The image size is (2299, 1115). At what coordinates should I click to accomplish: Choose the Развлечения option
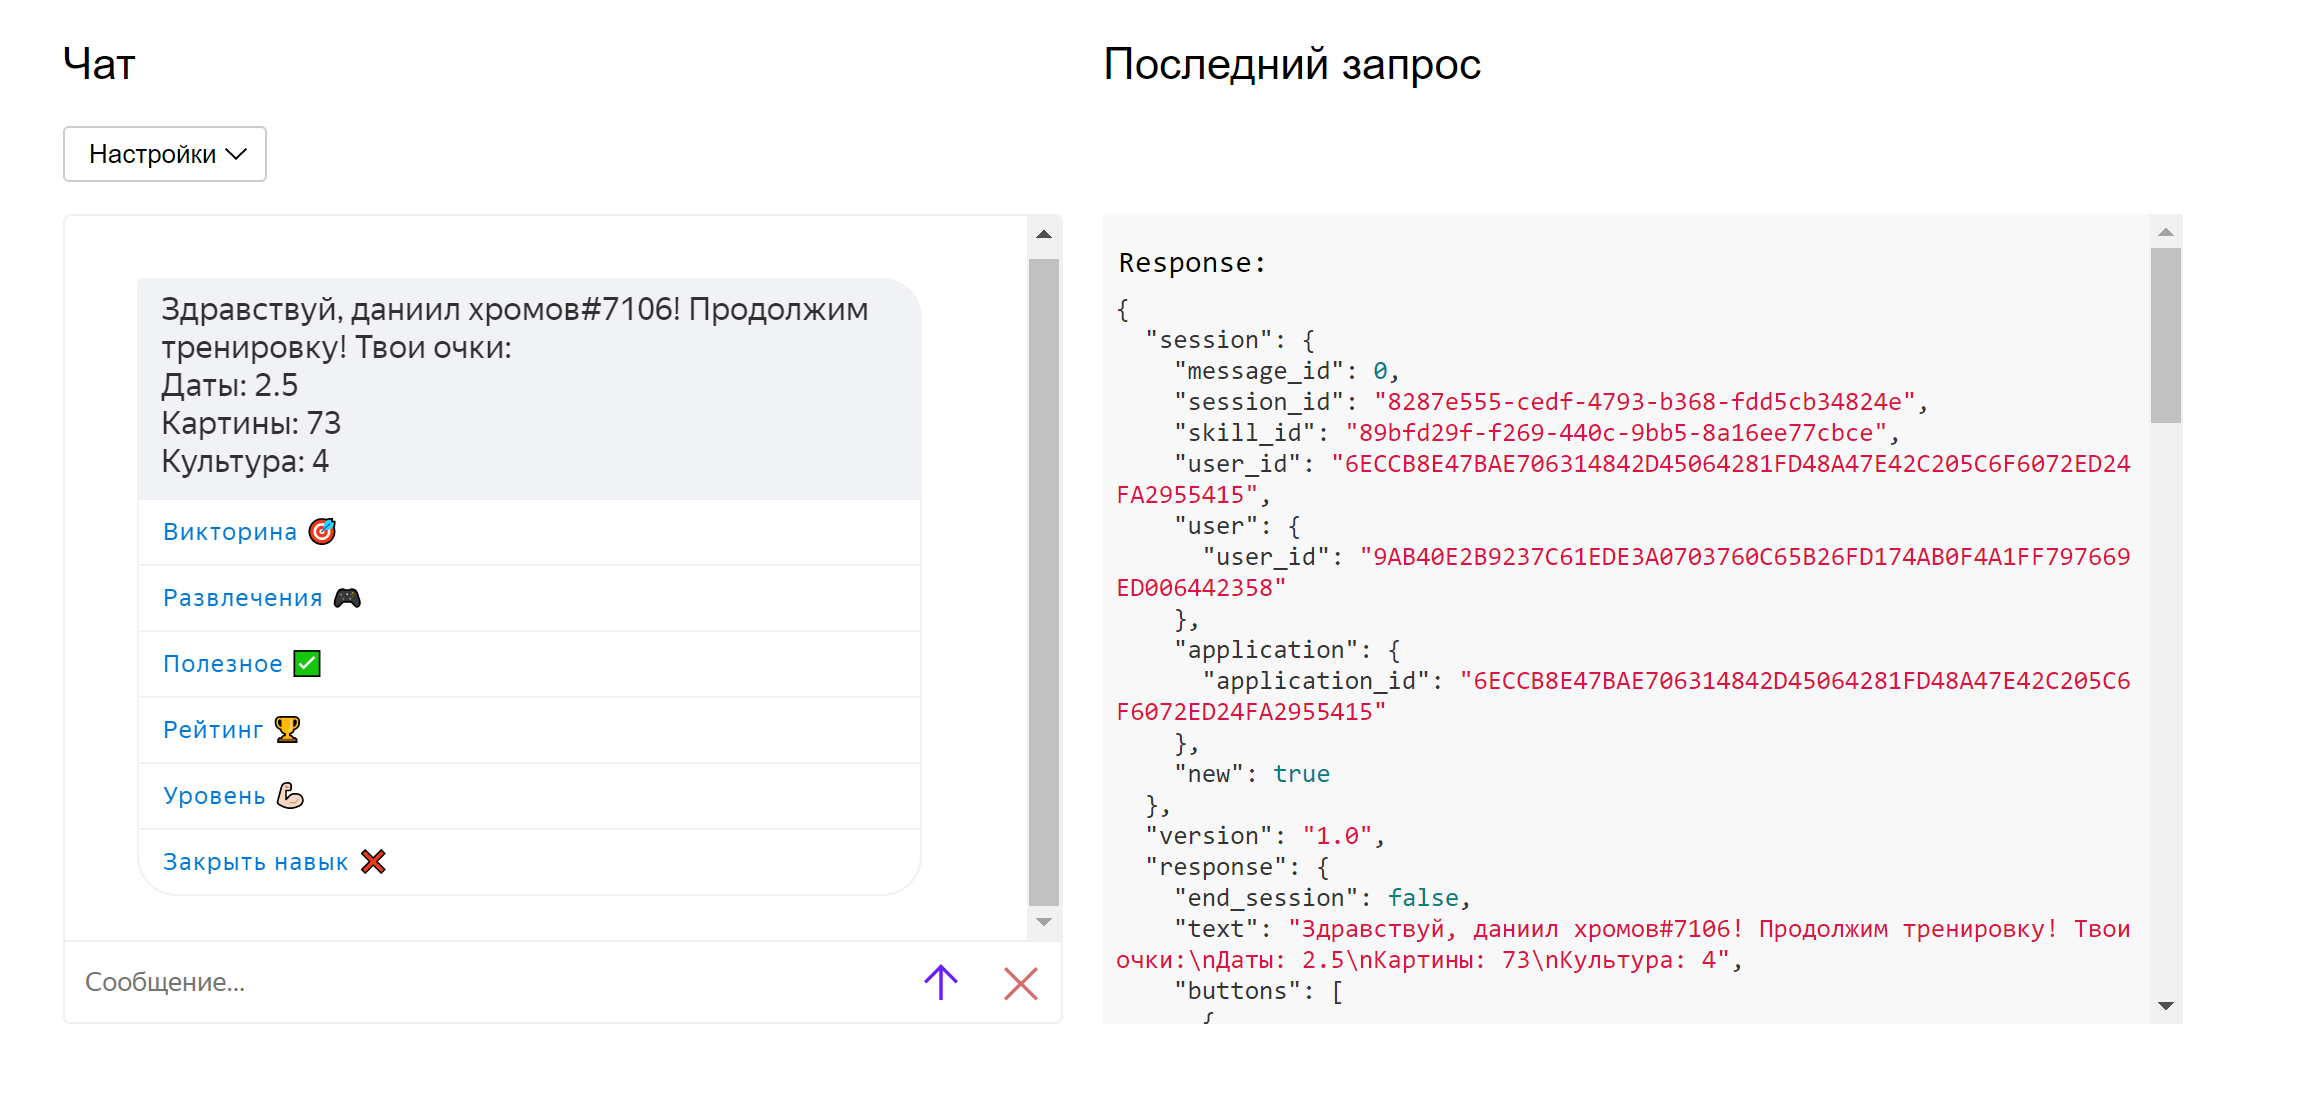243,598
